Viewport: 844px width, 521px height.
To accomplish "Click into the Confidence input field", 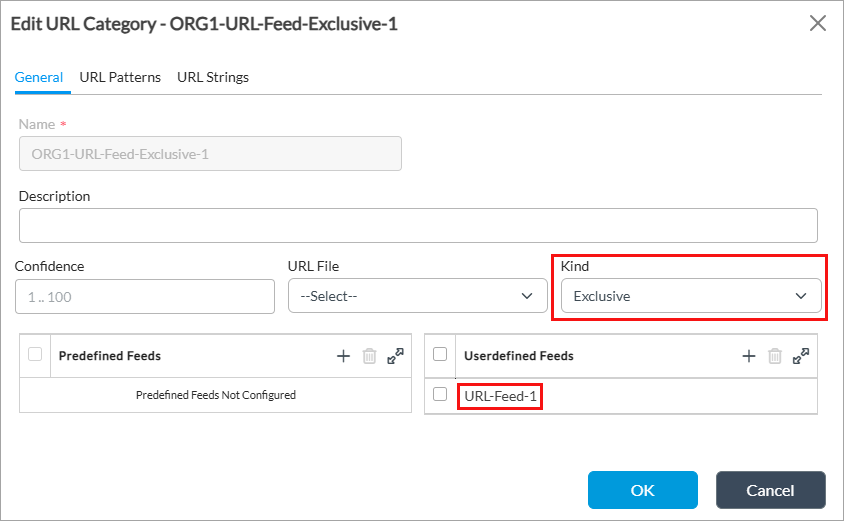I will (x=145, y=296).
